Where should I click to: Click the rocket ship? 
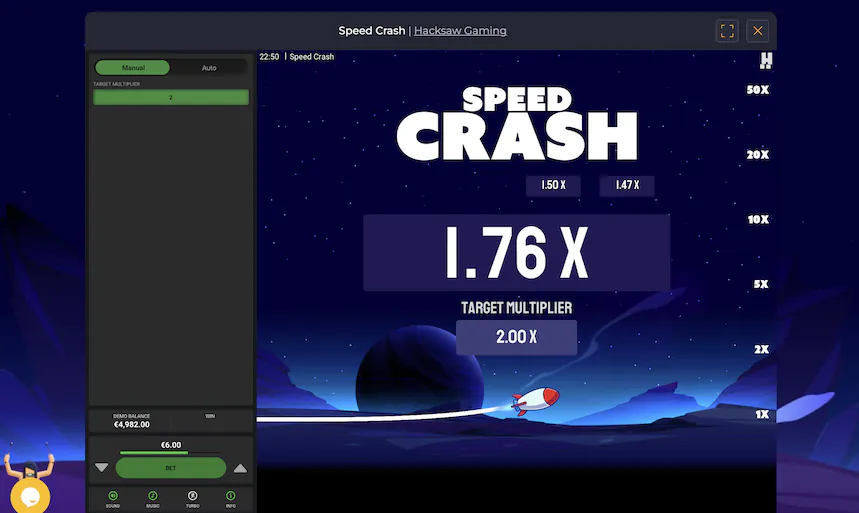click(x=535, y=400)
